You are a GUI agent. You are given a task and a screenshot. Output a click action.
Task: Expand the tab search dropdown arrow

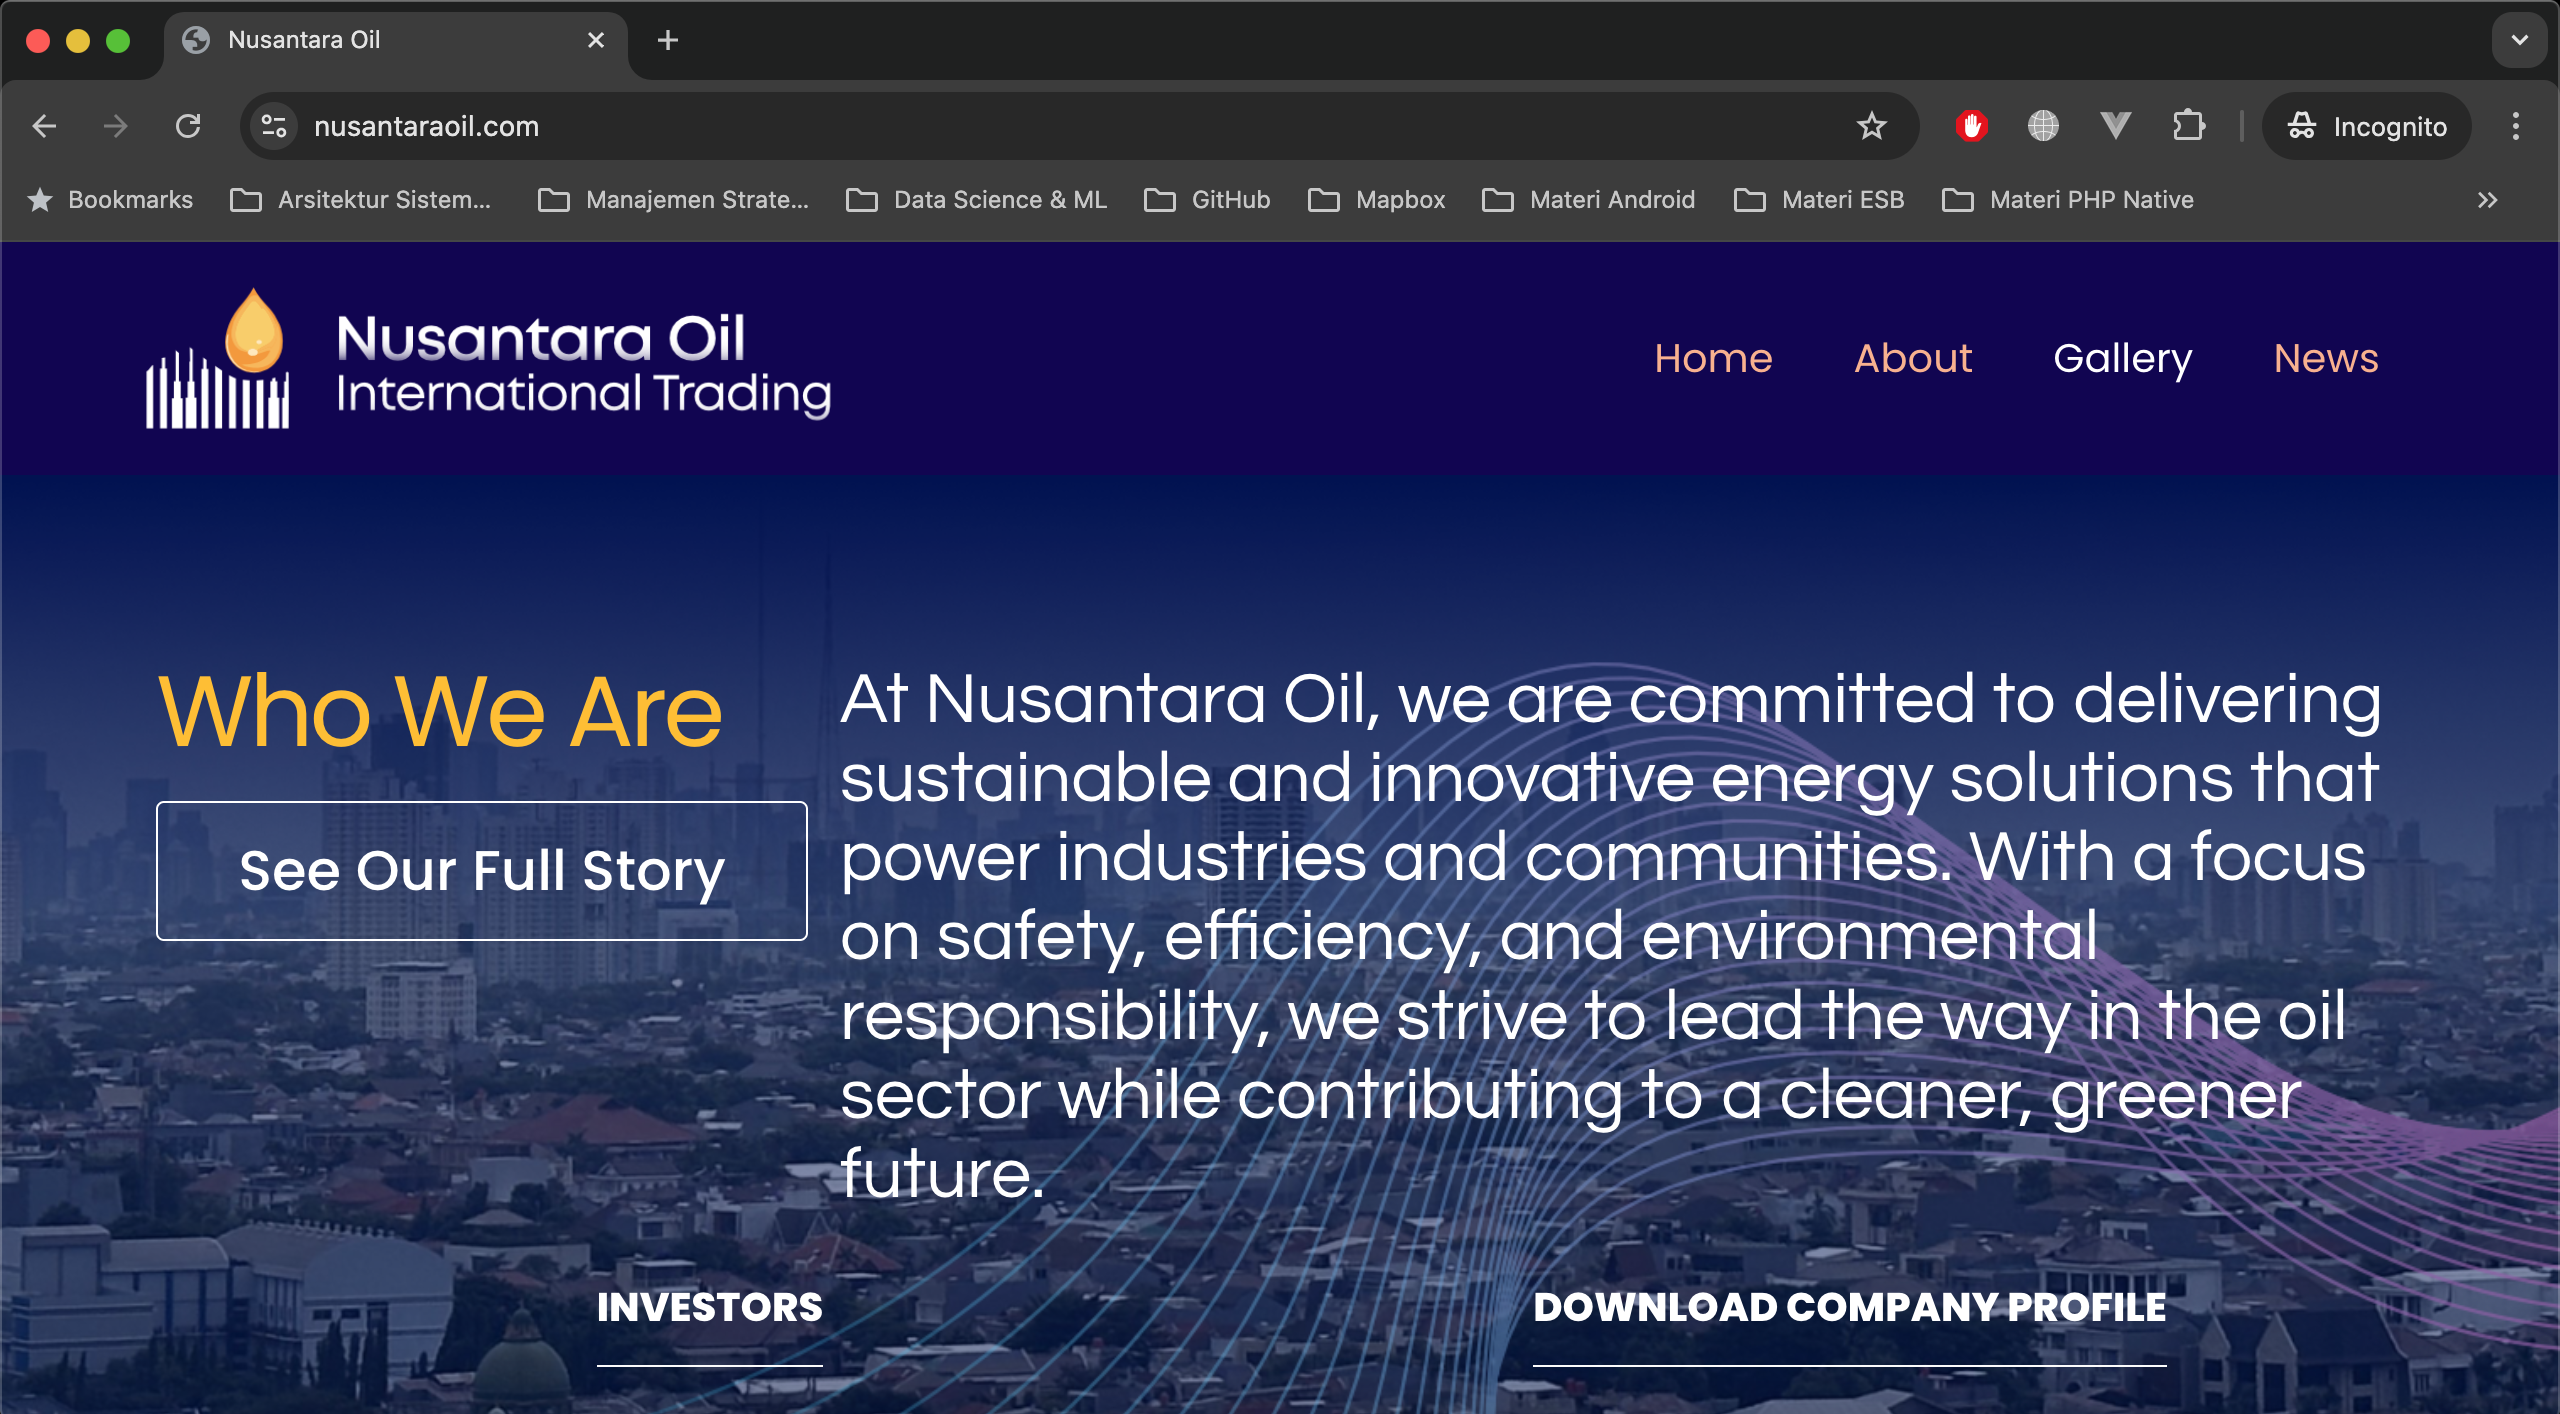[x=2519, y=40]
